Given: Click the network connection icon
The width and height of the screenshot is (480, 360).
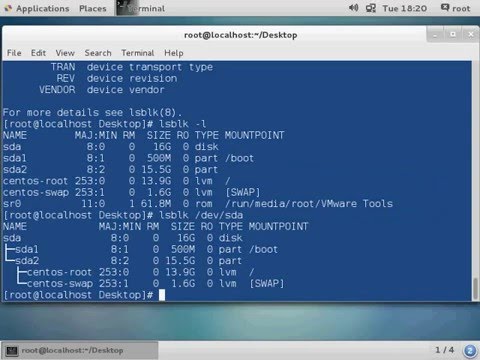Looking at the screenshot, I should tap(370, 8).
